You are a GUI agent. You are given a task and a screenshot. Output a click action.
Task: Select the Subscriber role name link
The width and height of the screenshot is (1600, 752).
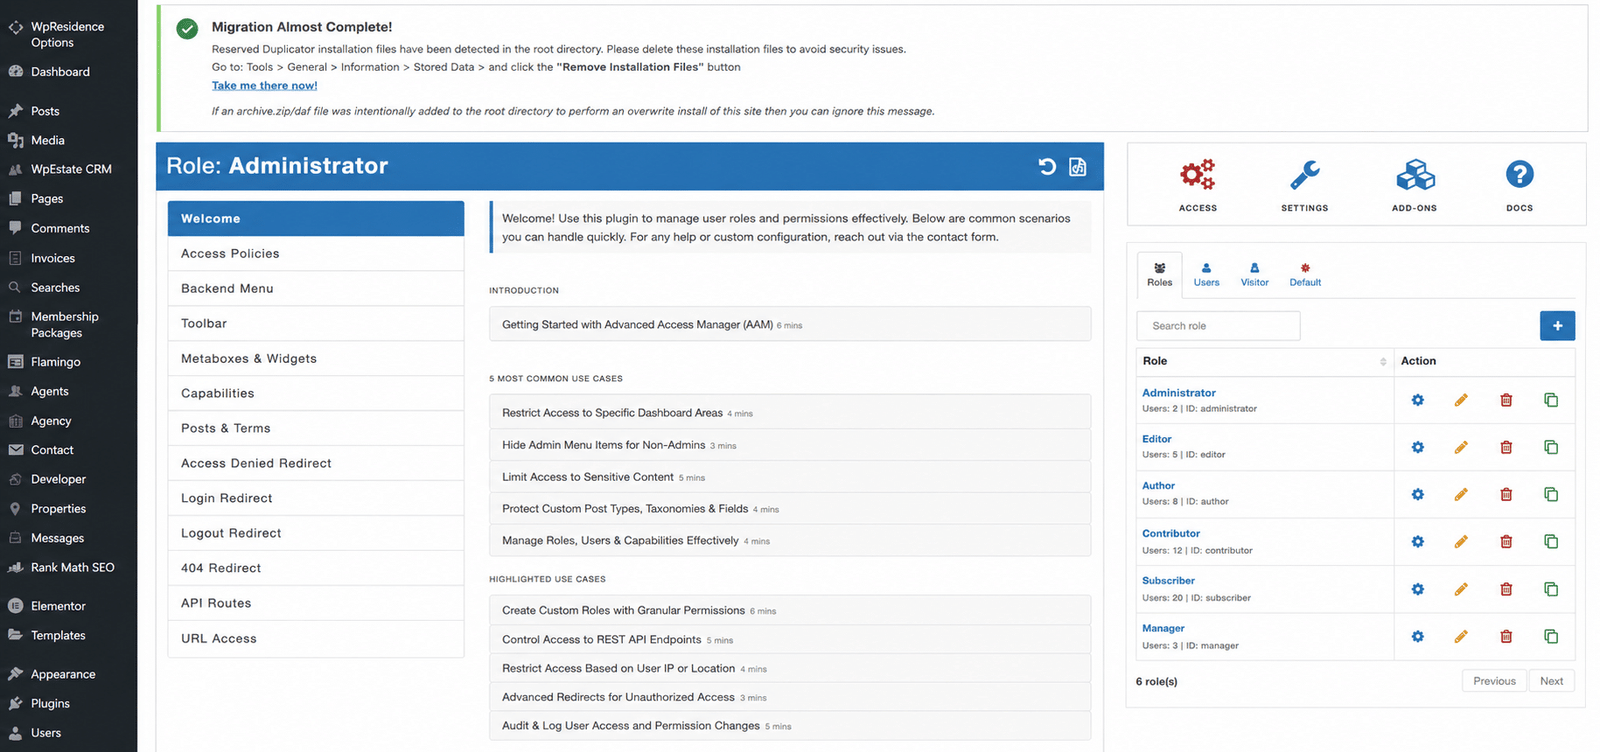pyautogui.click(x=1168, y=581)
